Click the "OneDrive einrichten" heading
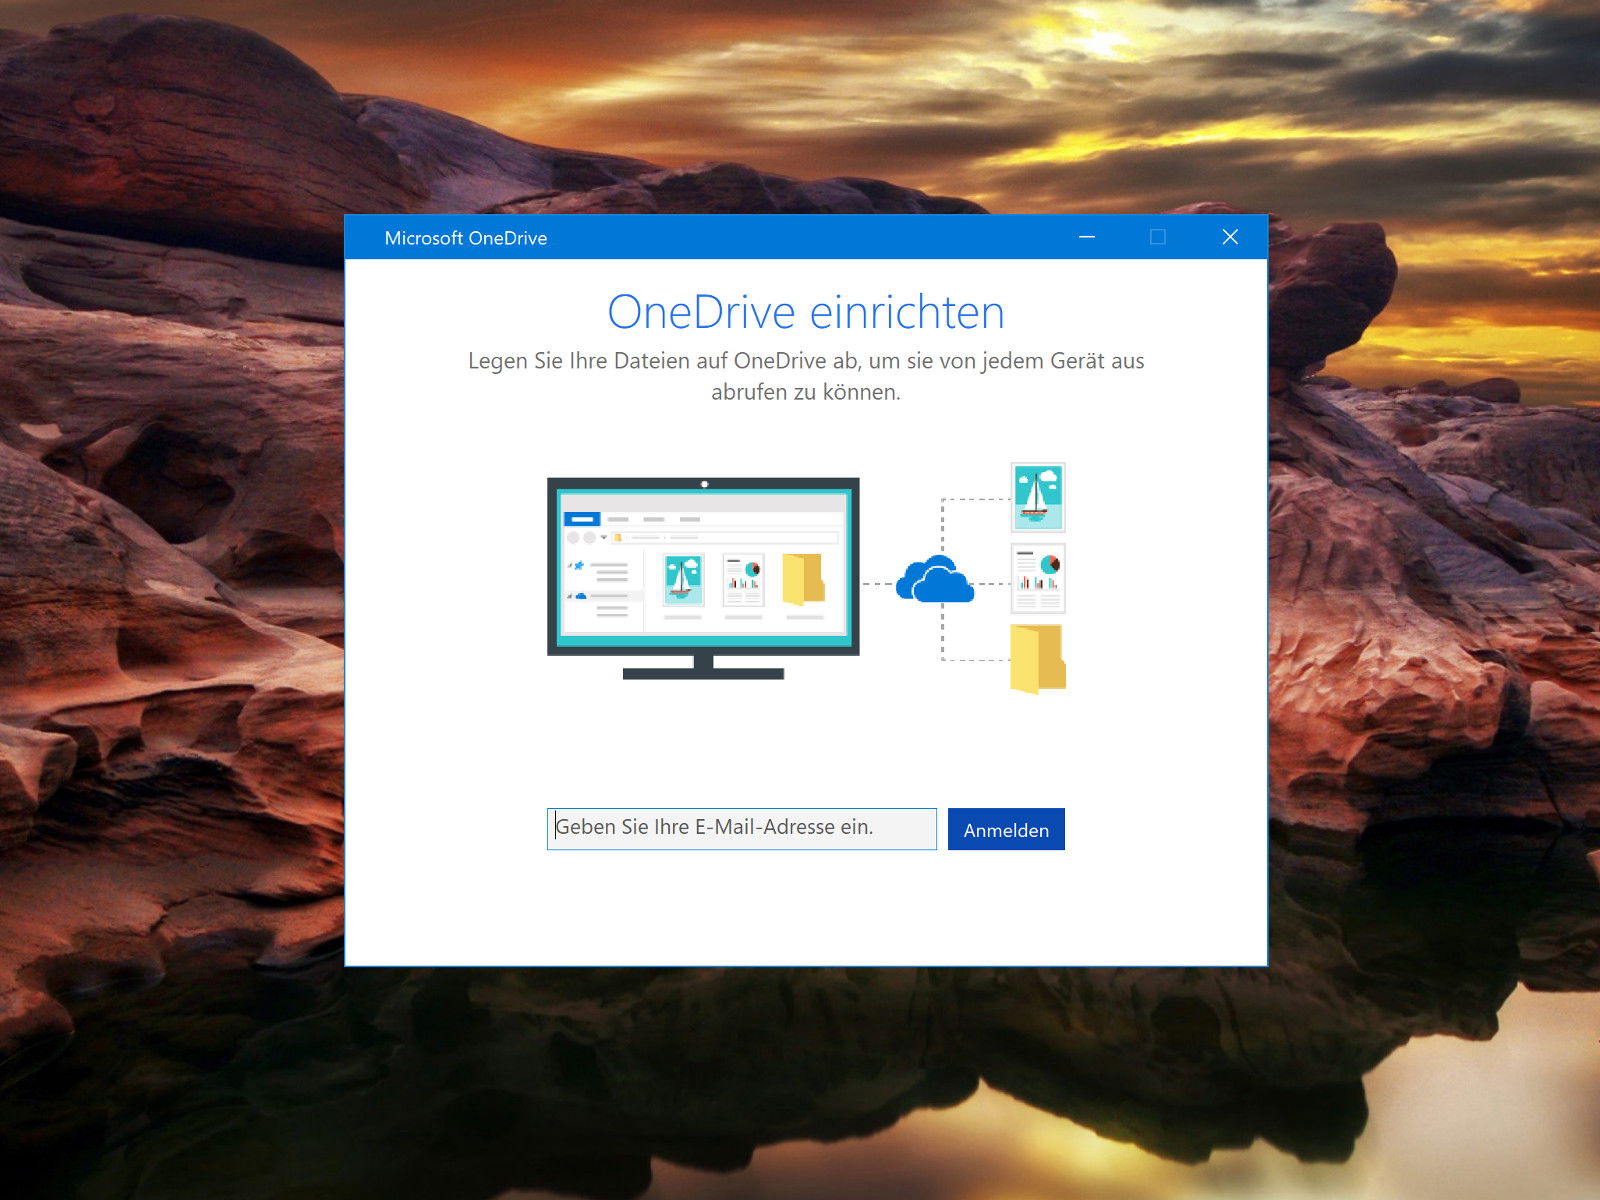1600x1200 pixels. [806, 312]
